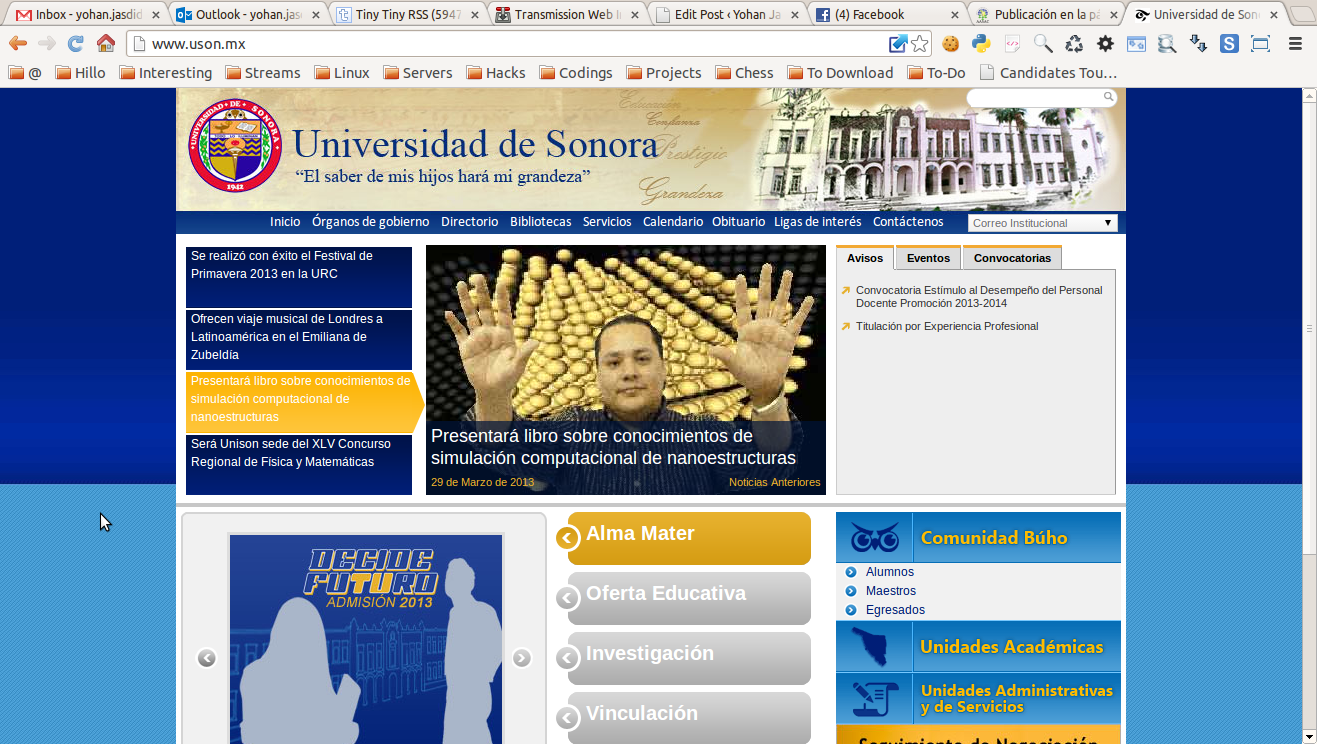Viewport: 1317px width, 744px height.
Task: Open Órganos de gobierno in navigation bar
Action: [x=370, y=222]
